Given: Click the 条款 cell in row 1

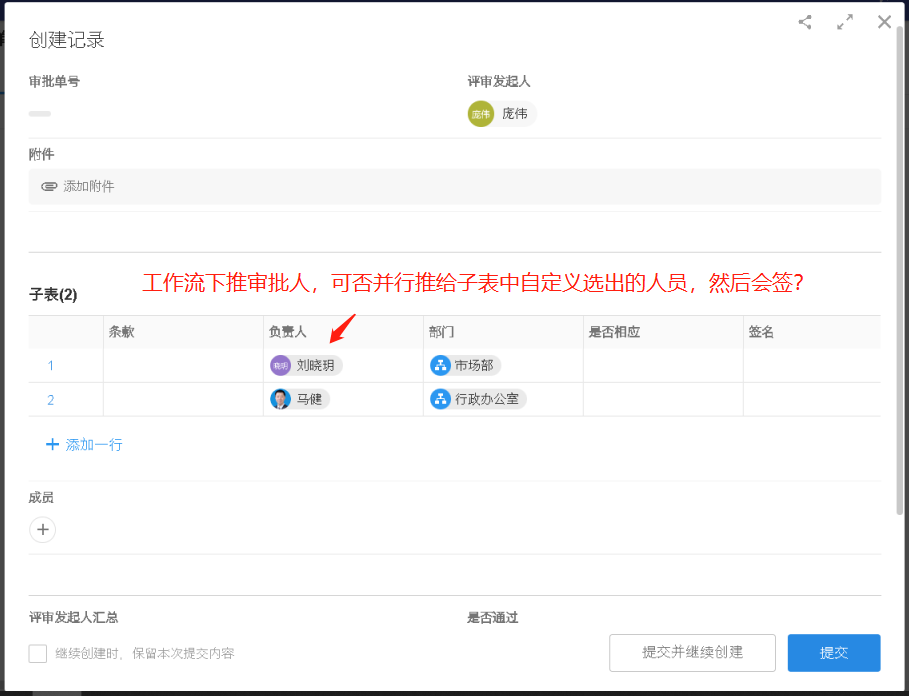Looking at the screenshot, I should point(183,365).
